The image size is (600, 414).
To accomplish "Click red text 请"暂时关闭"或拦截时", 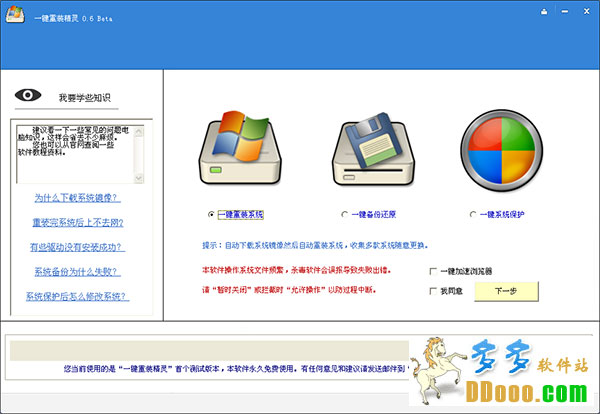I will pyautogui.click(x=289, y=290).
